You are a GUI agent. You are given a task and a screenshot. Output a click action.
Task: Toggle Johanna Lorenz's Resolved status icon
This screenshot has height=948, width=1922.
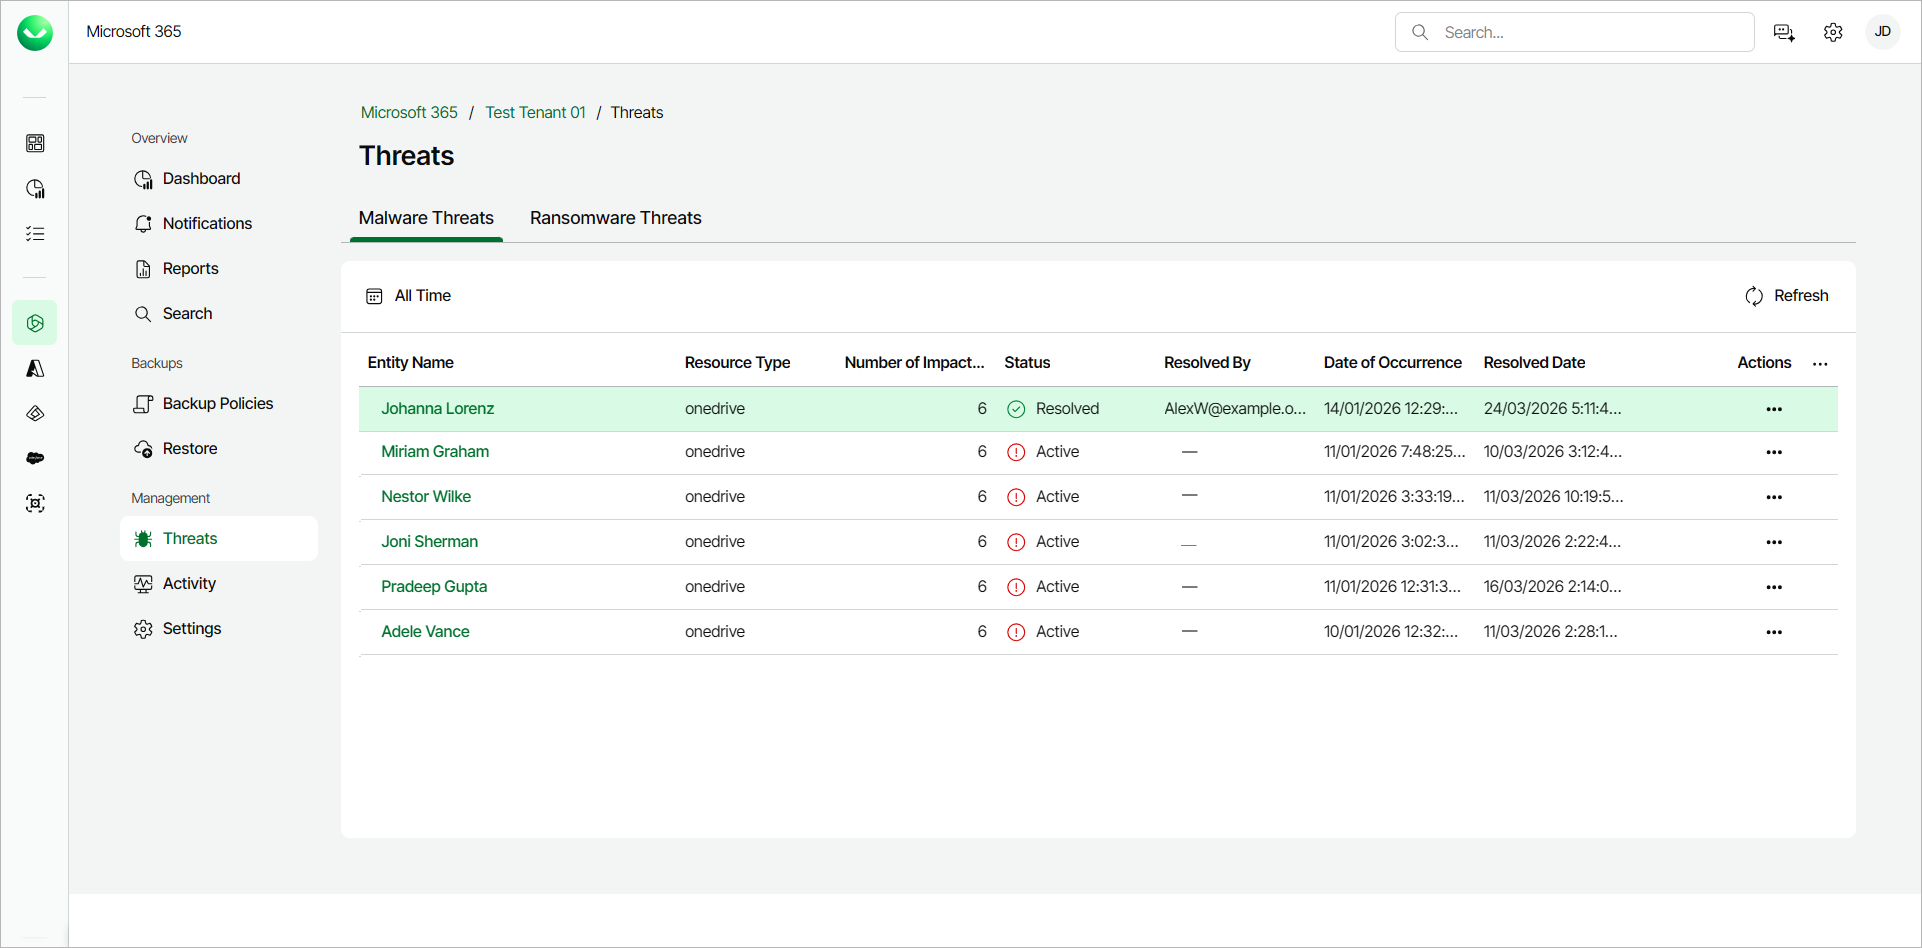pyautogui.click(x=1016, y=409)
